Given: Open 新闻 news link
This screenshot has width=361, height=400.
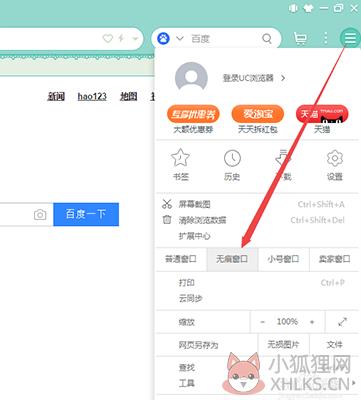Looking at the screenshot, I should [56, 97].
